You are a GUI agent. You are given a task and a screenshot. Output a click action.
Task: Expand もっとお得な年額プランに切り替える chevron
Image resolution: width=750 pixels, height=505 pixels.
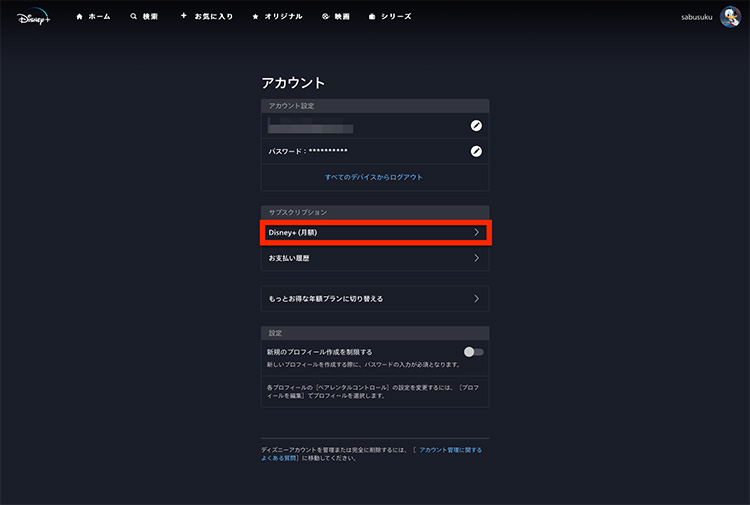click(x=476, y=298)
